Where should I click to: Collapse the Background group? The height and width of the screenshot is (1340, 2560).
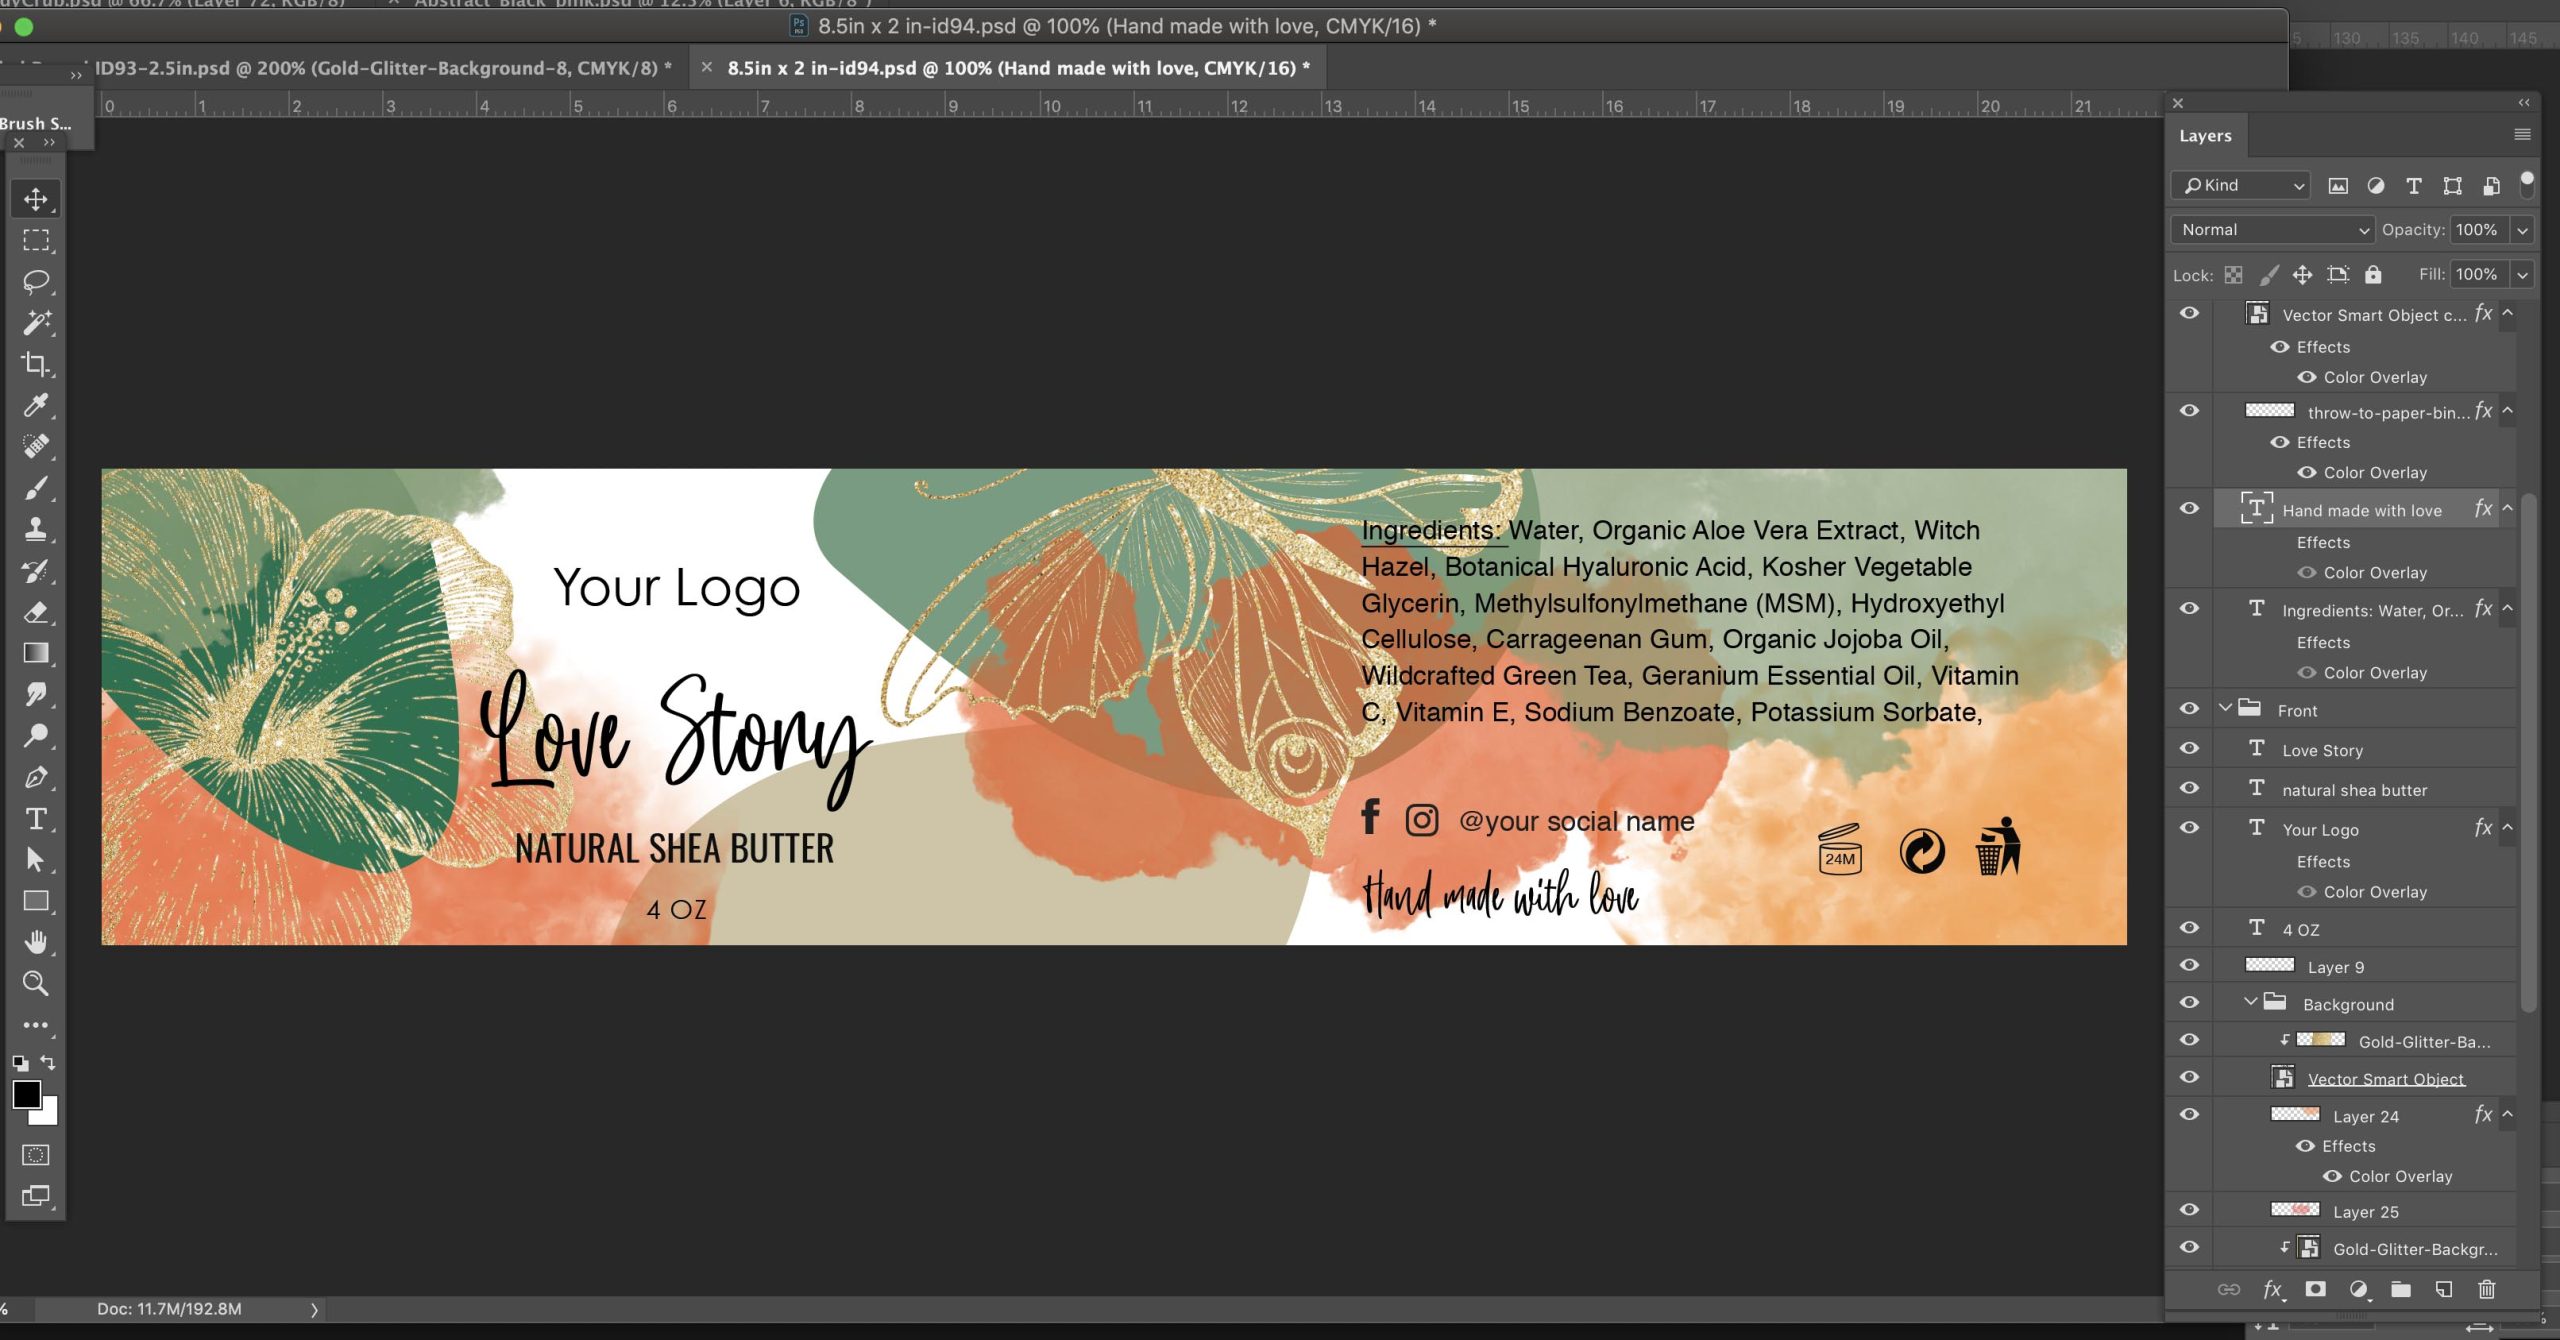[2250, 1002]
